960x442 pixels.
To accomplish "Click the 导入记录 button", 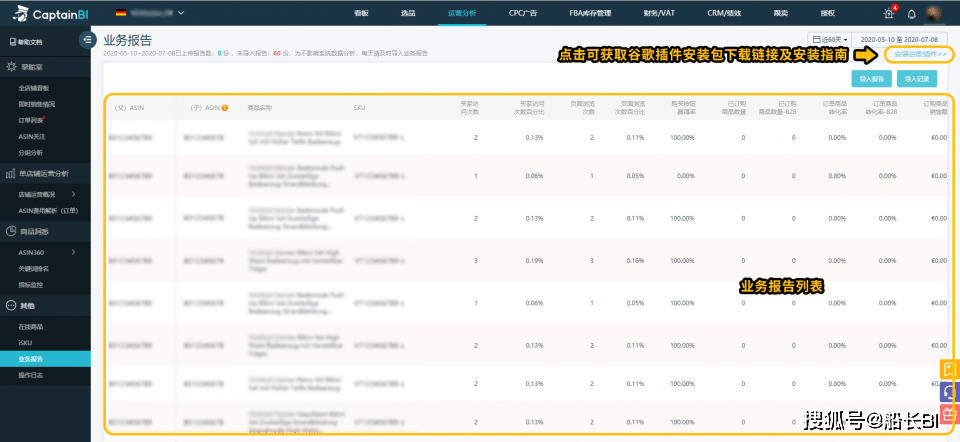I will coord(917,78).
